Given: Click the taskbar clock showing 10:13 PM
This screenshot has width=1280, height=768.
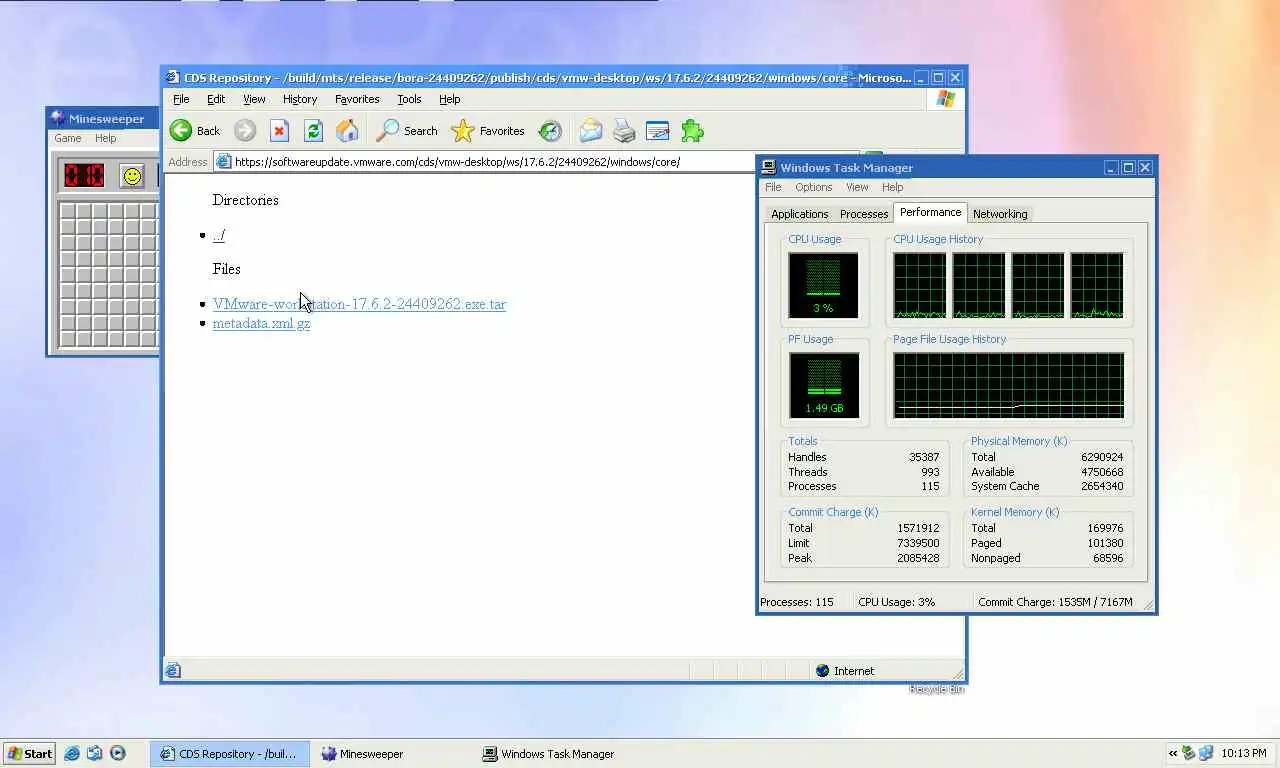Looking at the screenshot, I should coord(1244,754).
